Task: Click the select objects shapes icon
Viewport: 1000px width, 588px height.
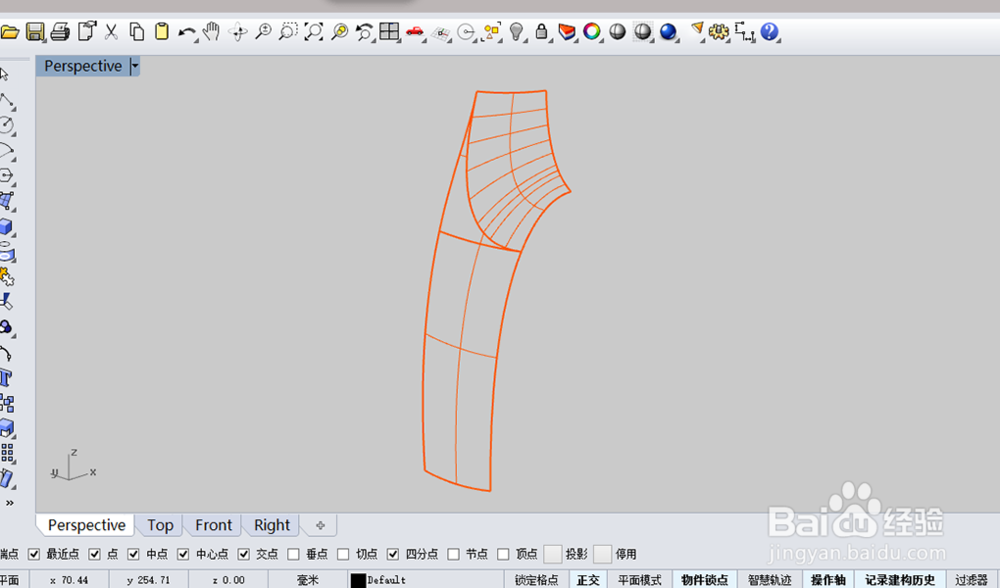Action: (x=492, y=31)
